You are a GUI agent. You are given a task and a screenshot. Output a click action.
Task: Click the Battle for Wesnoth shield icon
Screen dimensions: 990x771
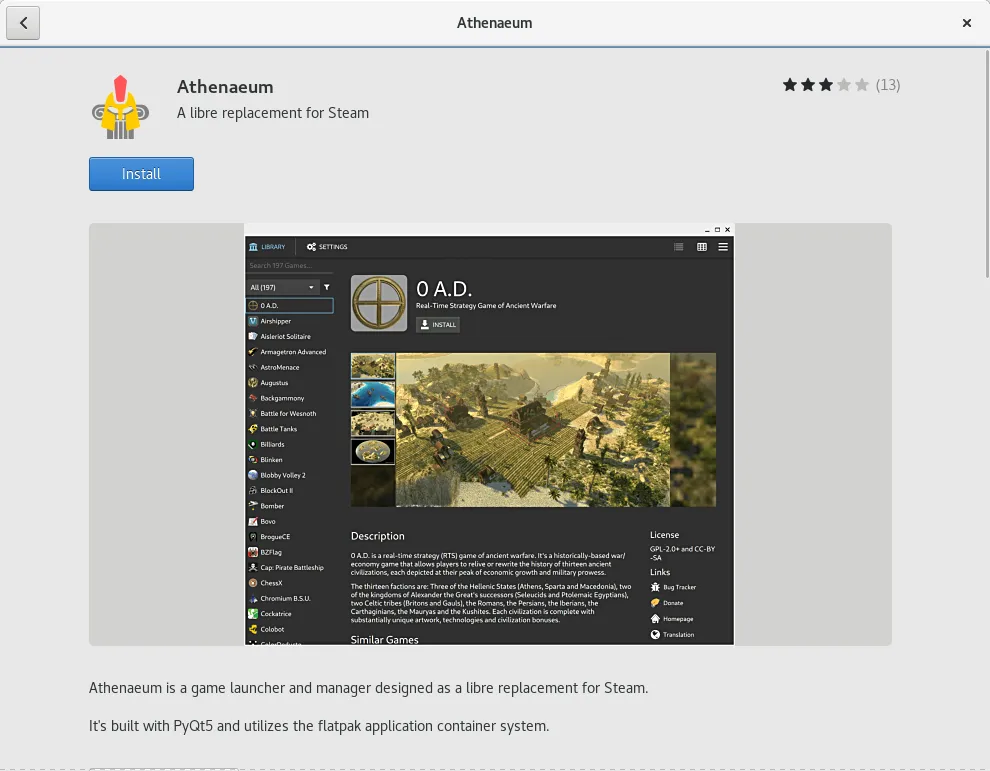click(251, 414)
